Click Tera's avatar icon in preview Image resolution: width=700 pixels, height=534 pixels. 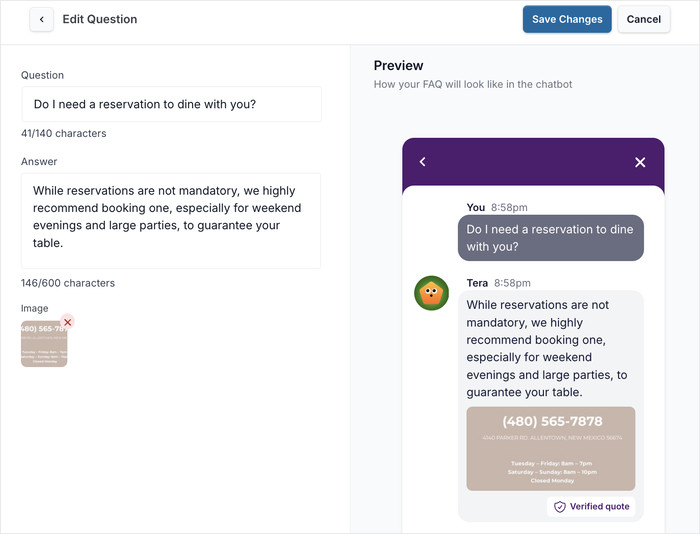[x=431, y=293]
